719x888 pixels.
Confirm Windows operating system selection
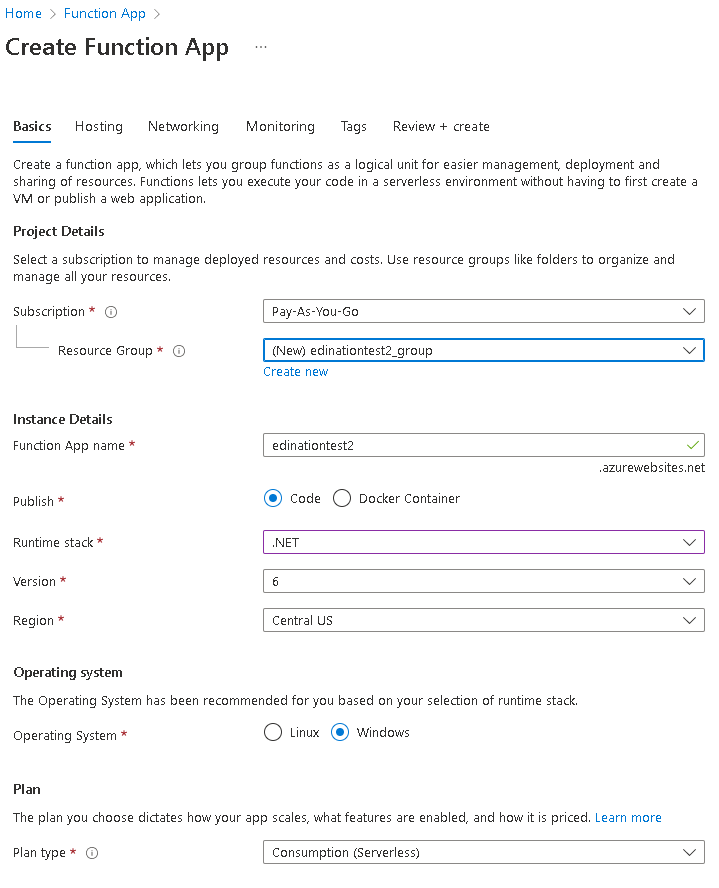pyautogui.click(x=338, y=732)
